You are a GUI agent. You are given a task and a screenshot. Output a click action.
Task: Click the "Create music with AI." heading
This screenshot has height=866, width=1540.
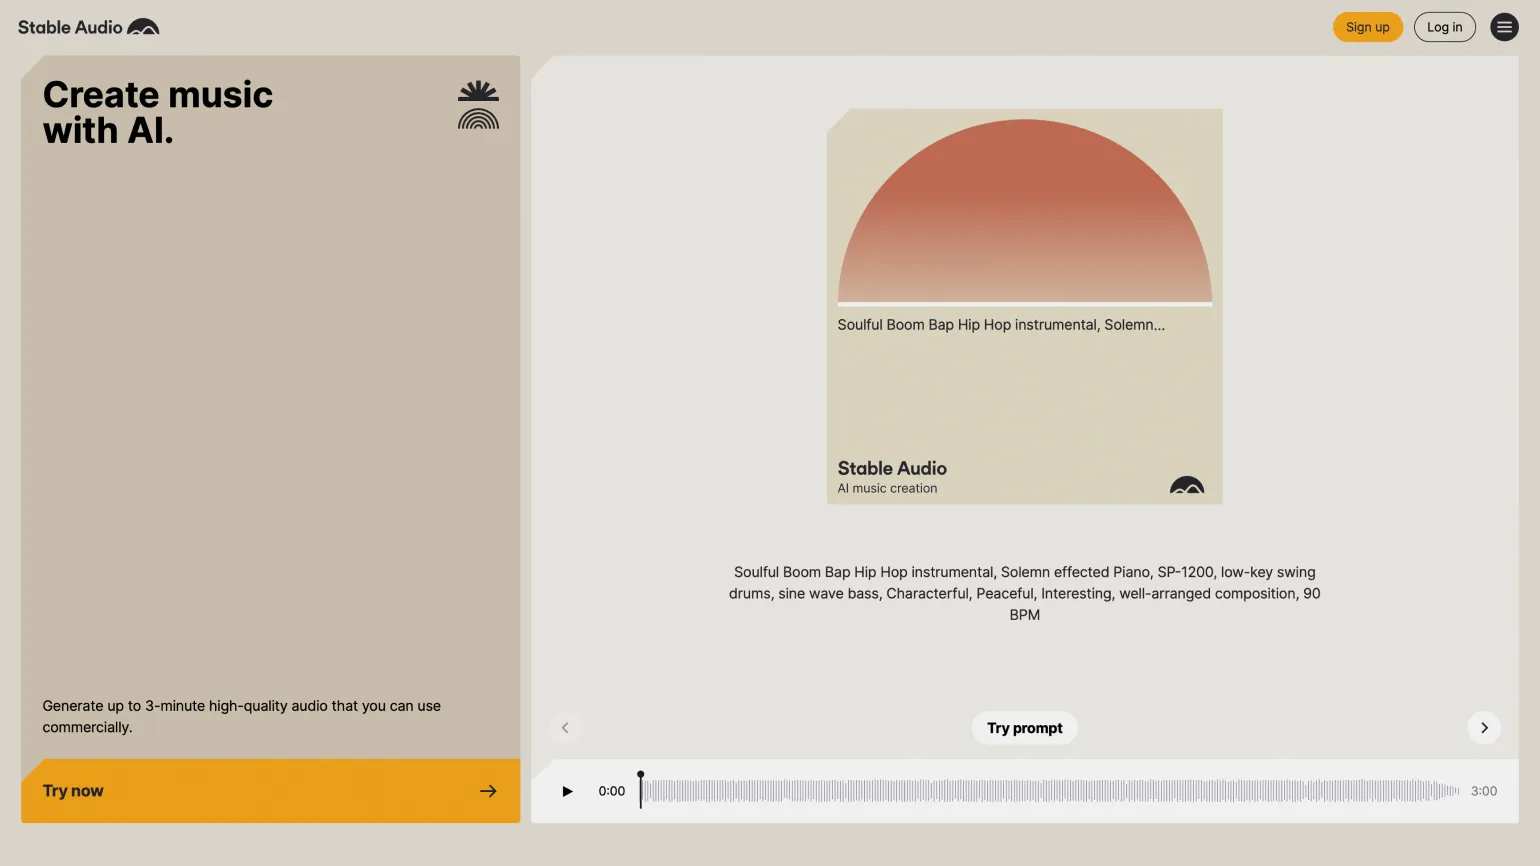(158, 112)
